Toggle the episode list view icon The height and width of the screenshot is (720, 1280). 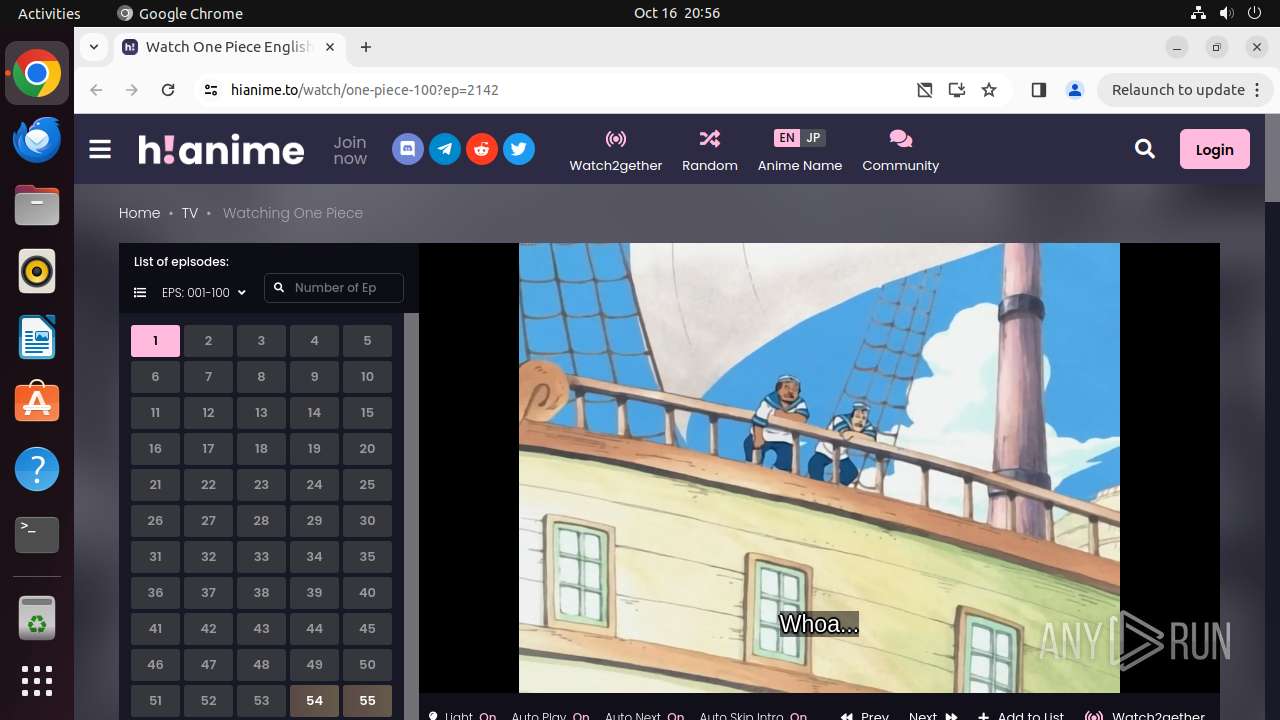[x=140, y=293]
